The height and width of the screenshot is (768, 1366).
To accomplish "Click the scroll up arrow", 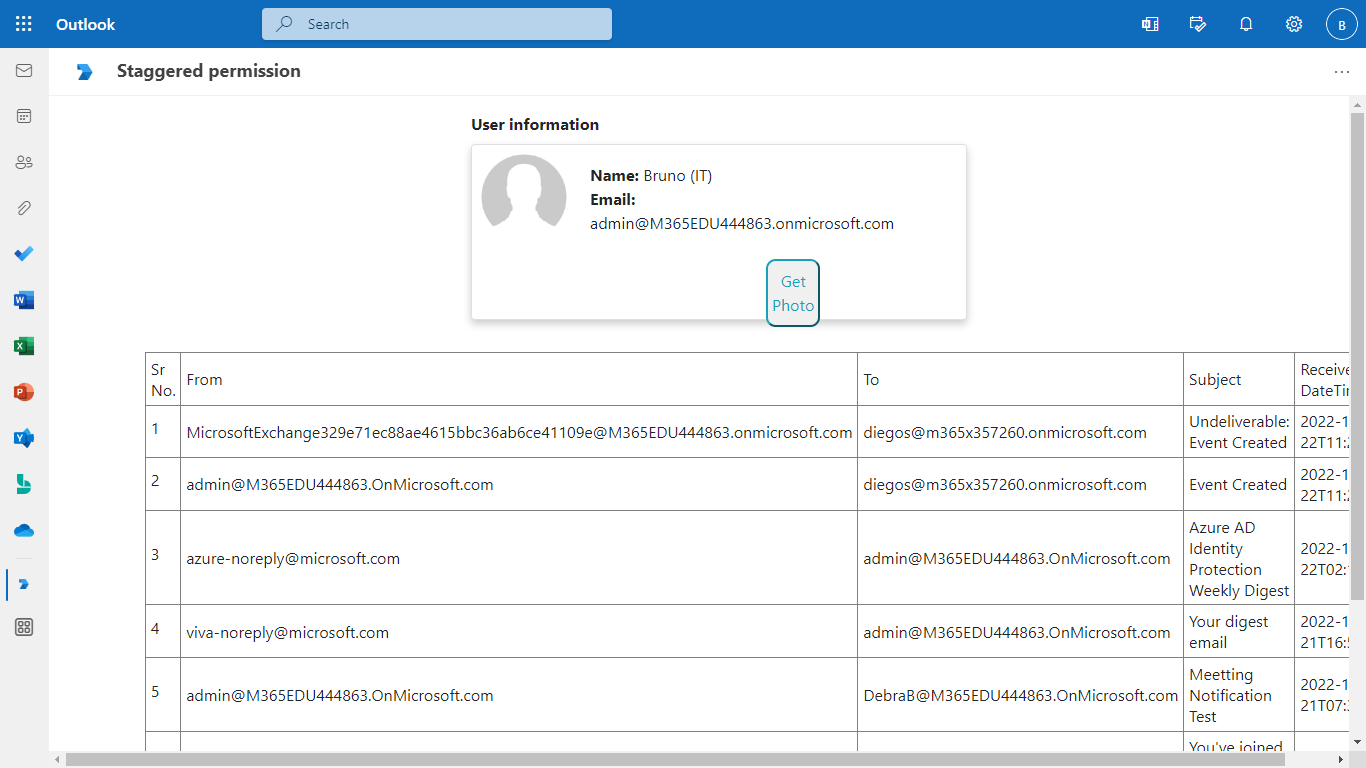I will click(1357, 103).
